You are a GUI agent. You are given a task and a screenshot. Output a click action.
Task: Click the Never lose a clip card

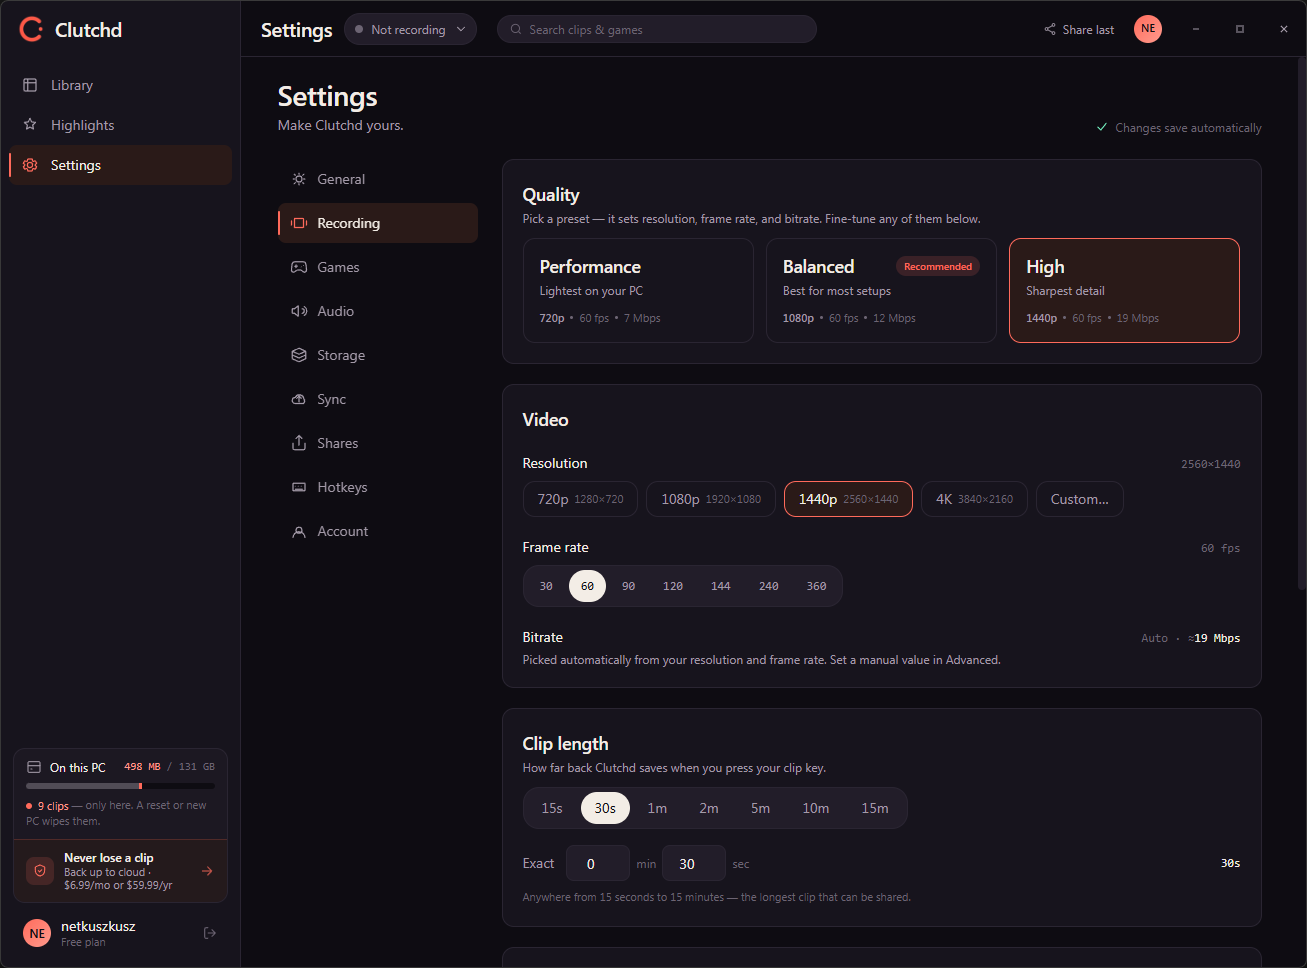[120, 871]
